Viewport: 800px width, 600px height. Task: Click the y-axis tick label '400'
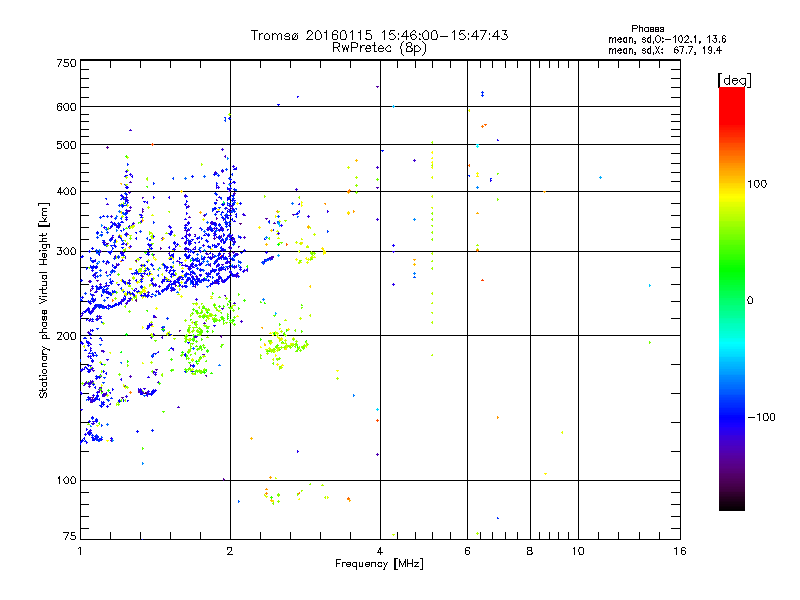point(66,191)
